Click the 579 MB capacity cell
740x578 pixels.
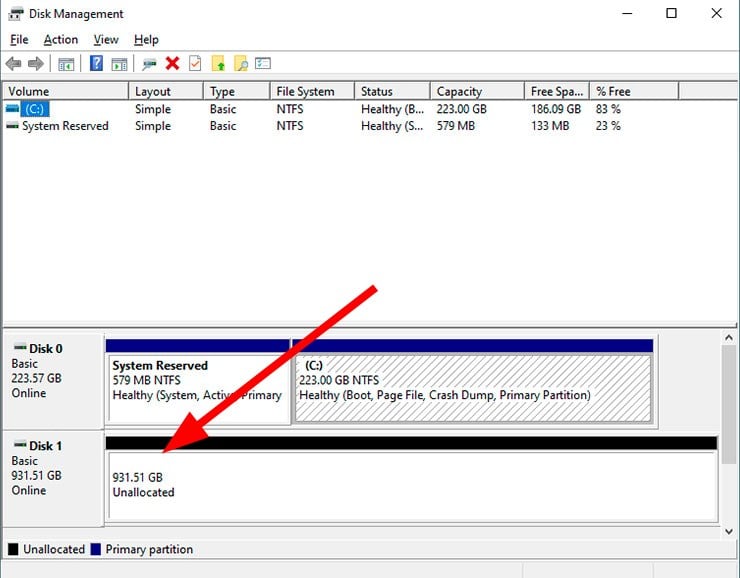[456, 126]
